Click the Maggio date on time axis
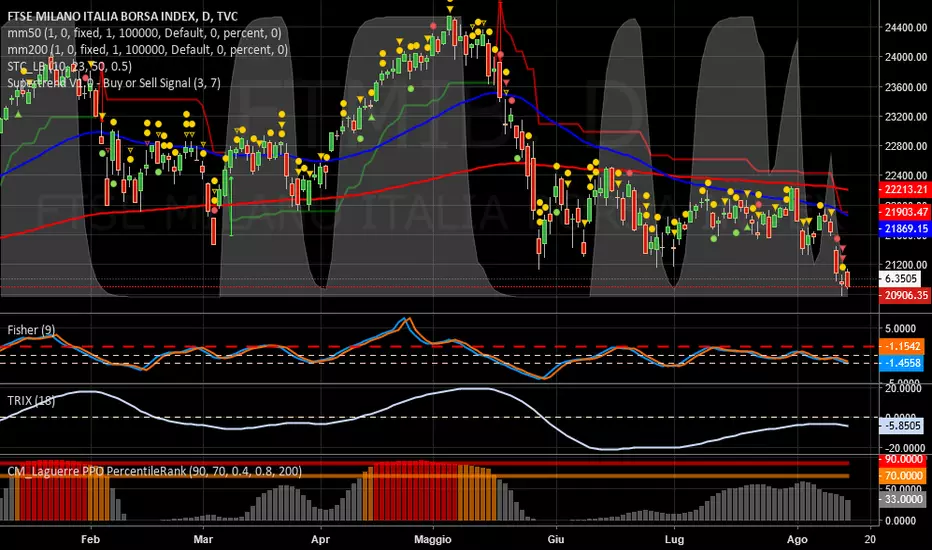The width and height of the screenshot is (932, 550). 433,539
